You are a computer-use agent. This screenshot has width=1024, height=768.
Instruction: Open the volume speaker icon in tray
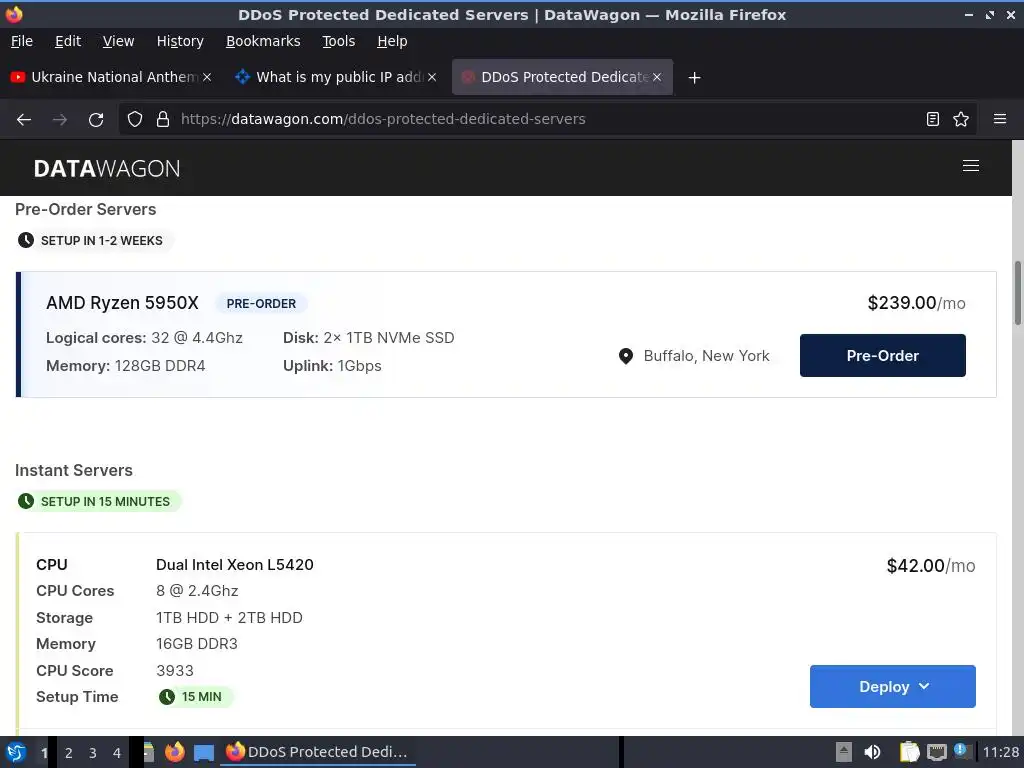pyautogui.click(x=872, y=752)
